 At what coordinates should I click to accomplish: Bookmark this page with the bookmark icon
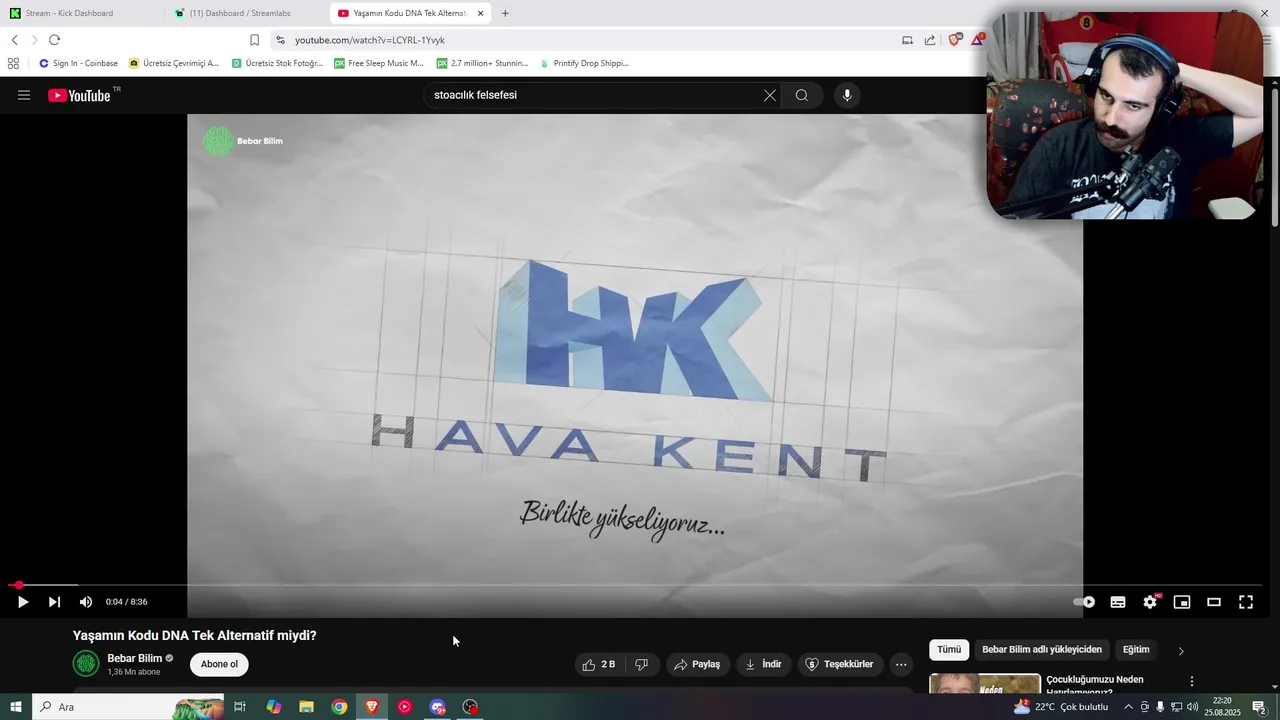(x=254, y=40)
